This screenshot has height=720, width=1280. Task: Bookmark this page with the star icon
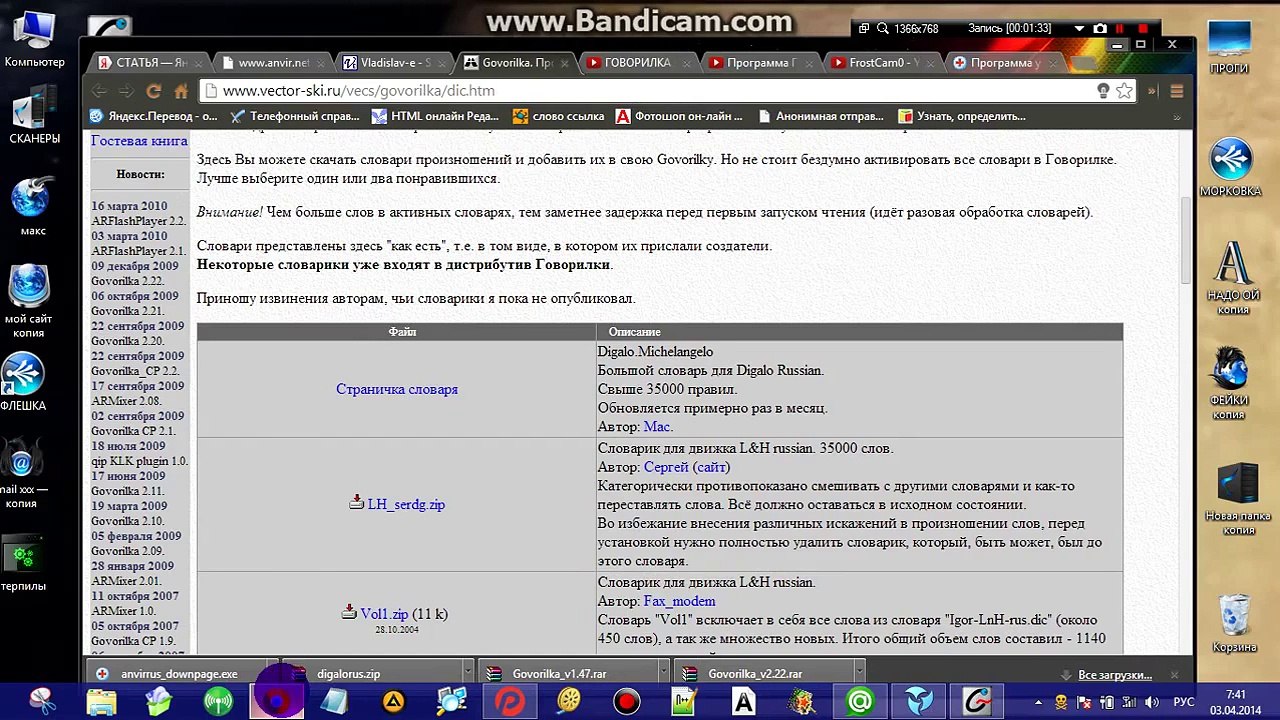click(1124, 91)
